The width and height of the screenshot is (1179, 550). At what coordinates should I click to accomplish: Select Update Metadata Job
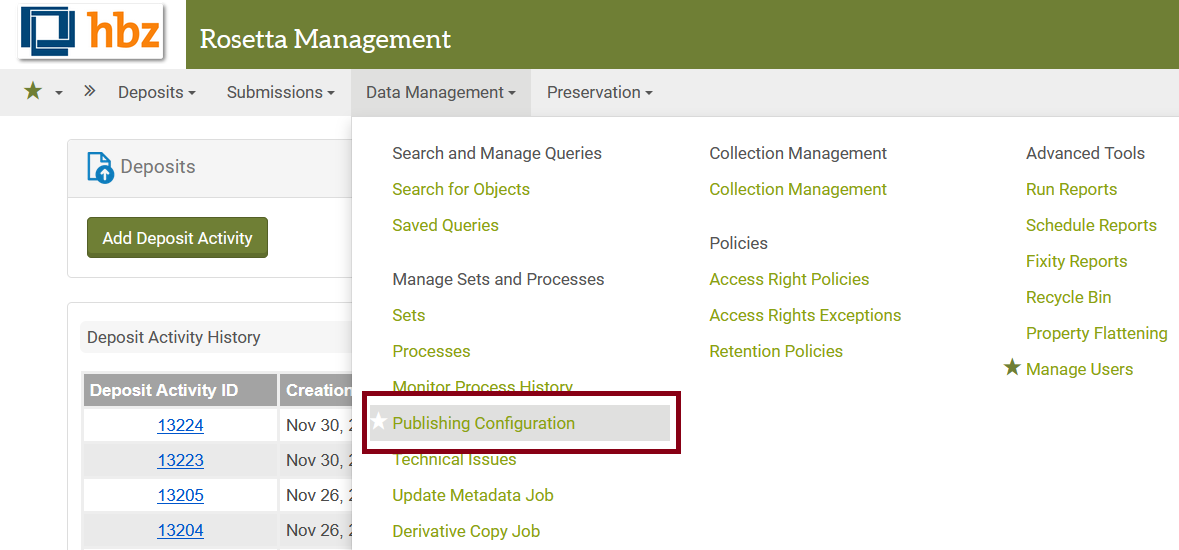(472, 495)
